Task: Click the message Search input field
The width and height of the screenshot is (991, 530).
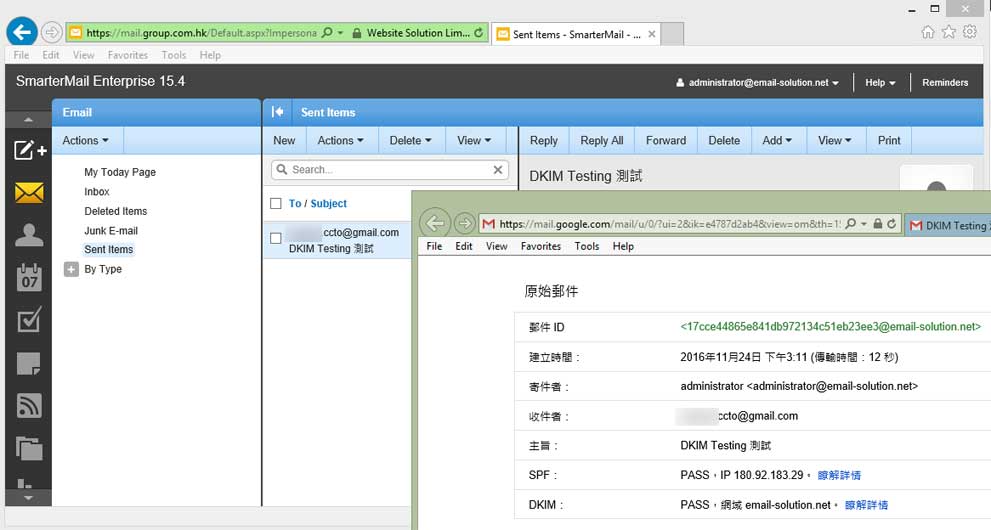Action: coord(390,169)
